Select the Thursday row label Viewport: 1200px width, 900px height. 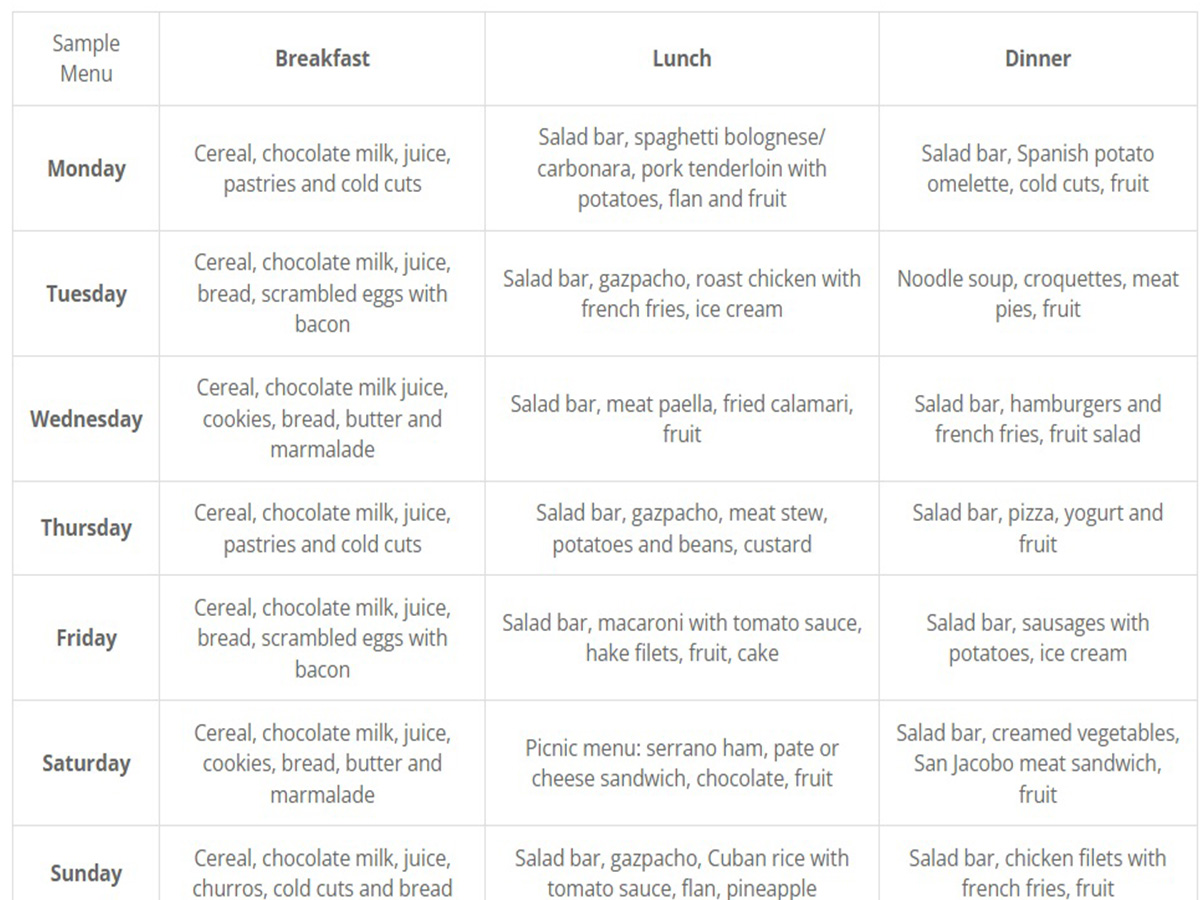86,528
